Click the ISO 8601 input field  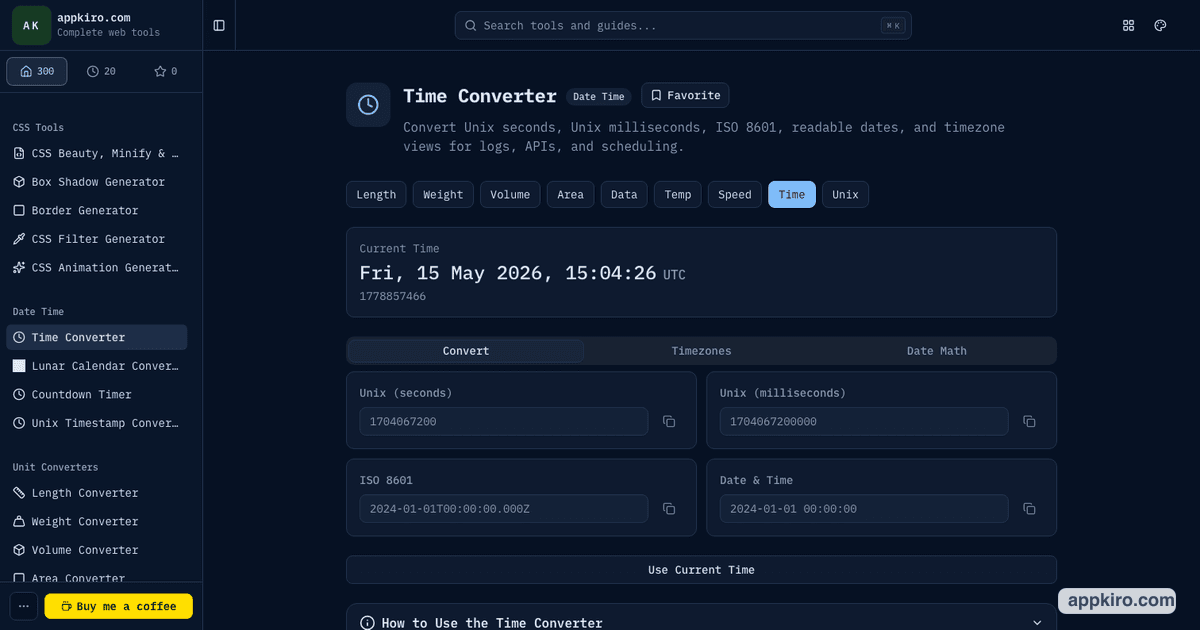[504, 509]
